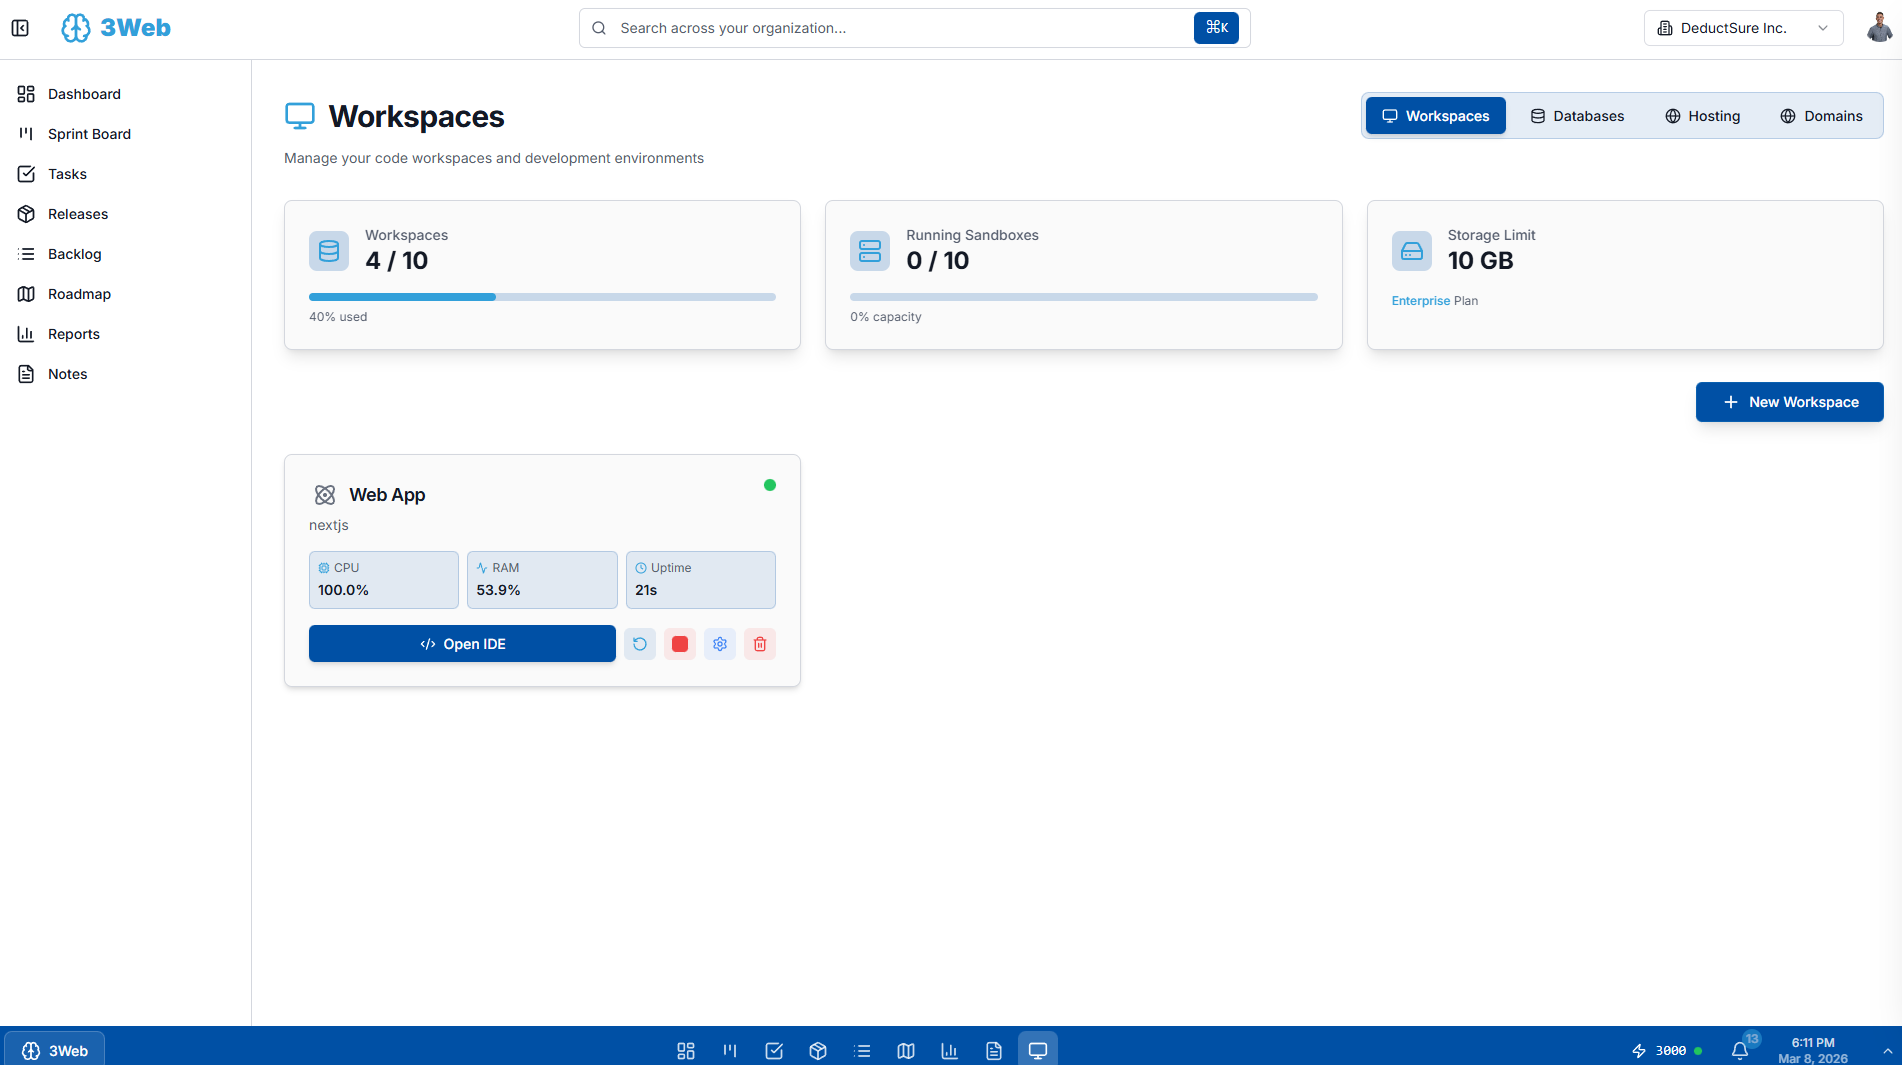
Task: Expand the DeductSure Inc. organization dropdown
Action: click(x=1743, y=27)
